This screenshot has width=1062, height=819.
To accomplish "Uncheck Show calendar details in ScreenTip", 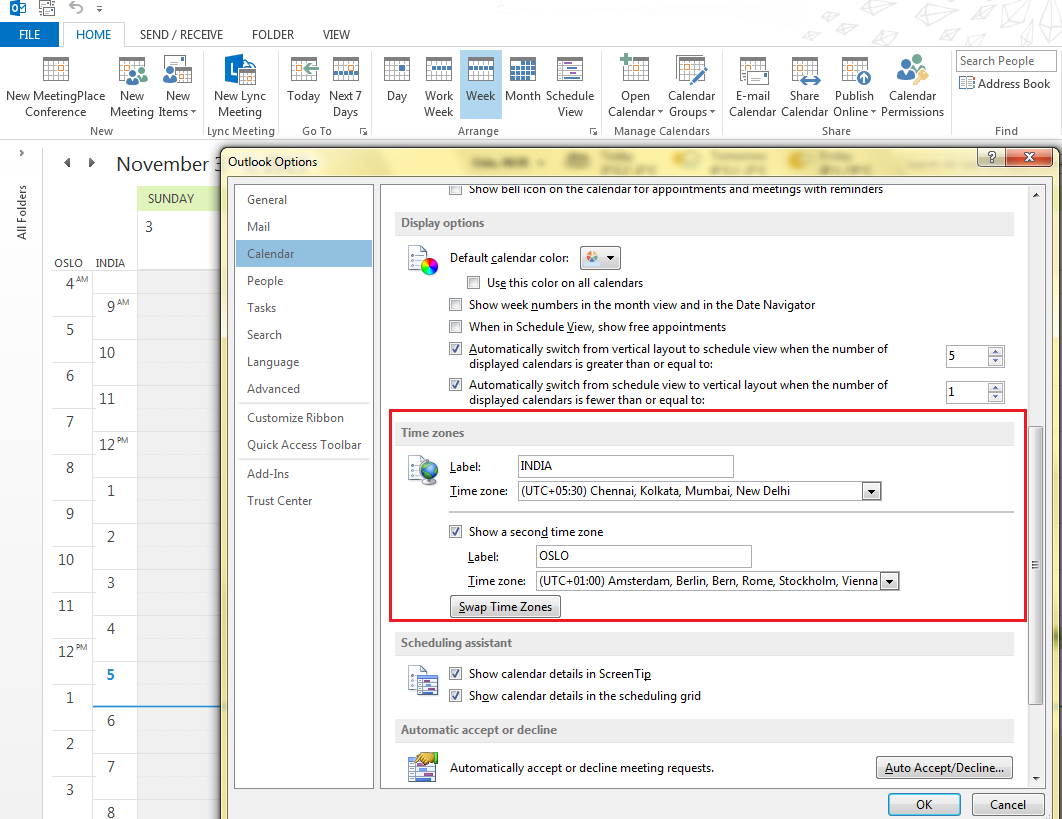I will pyautogui.click(x=456, y=673).
